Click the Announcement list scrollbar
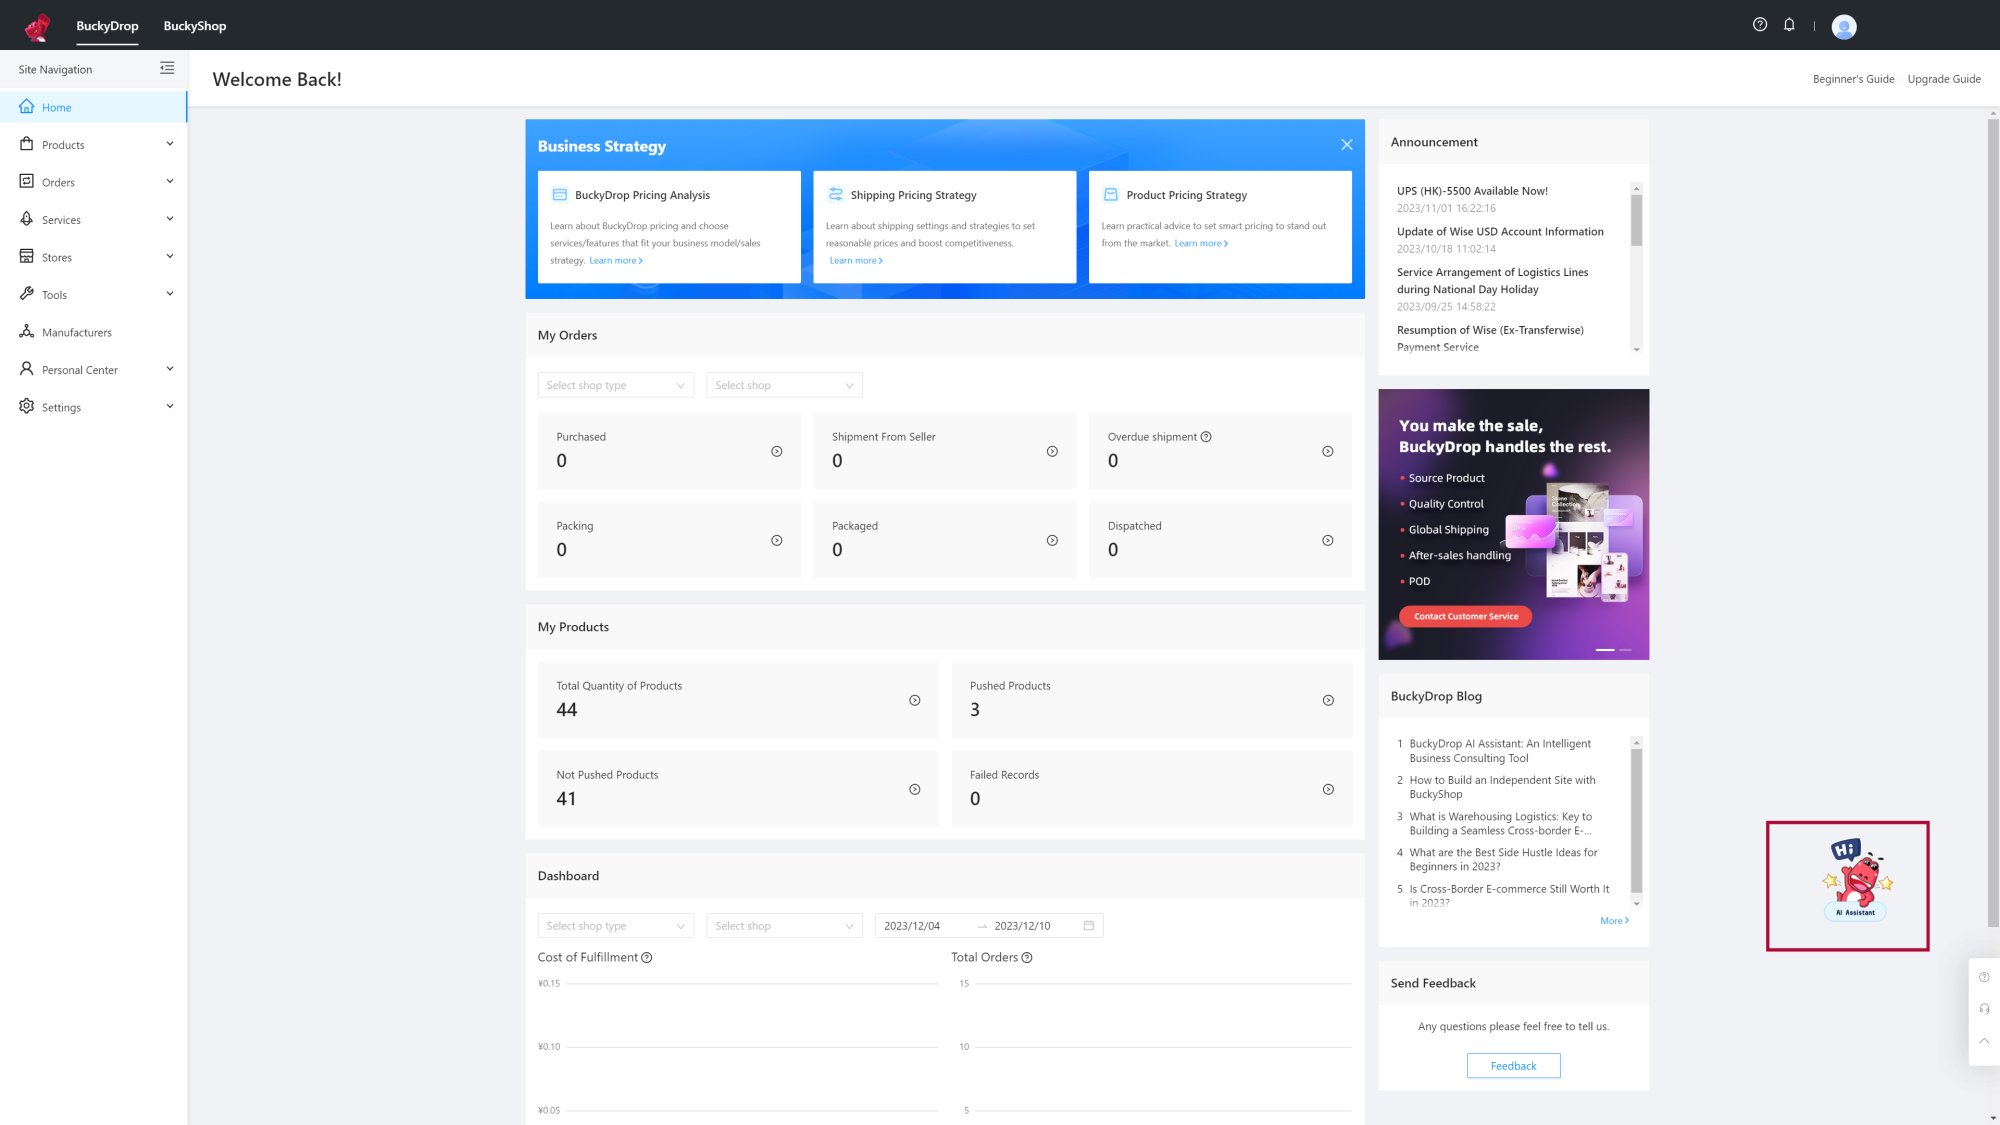2000x1125 pixels. tap(1636, 220)
